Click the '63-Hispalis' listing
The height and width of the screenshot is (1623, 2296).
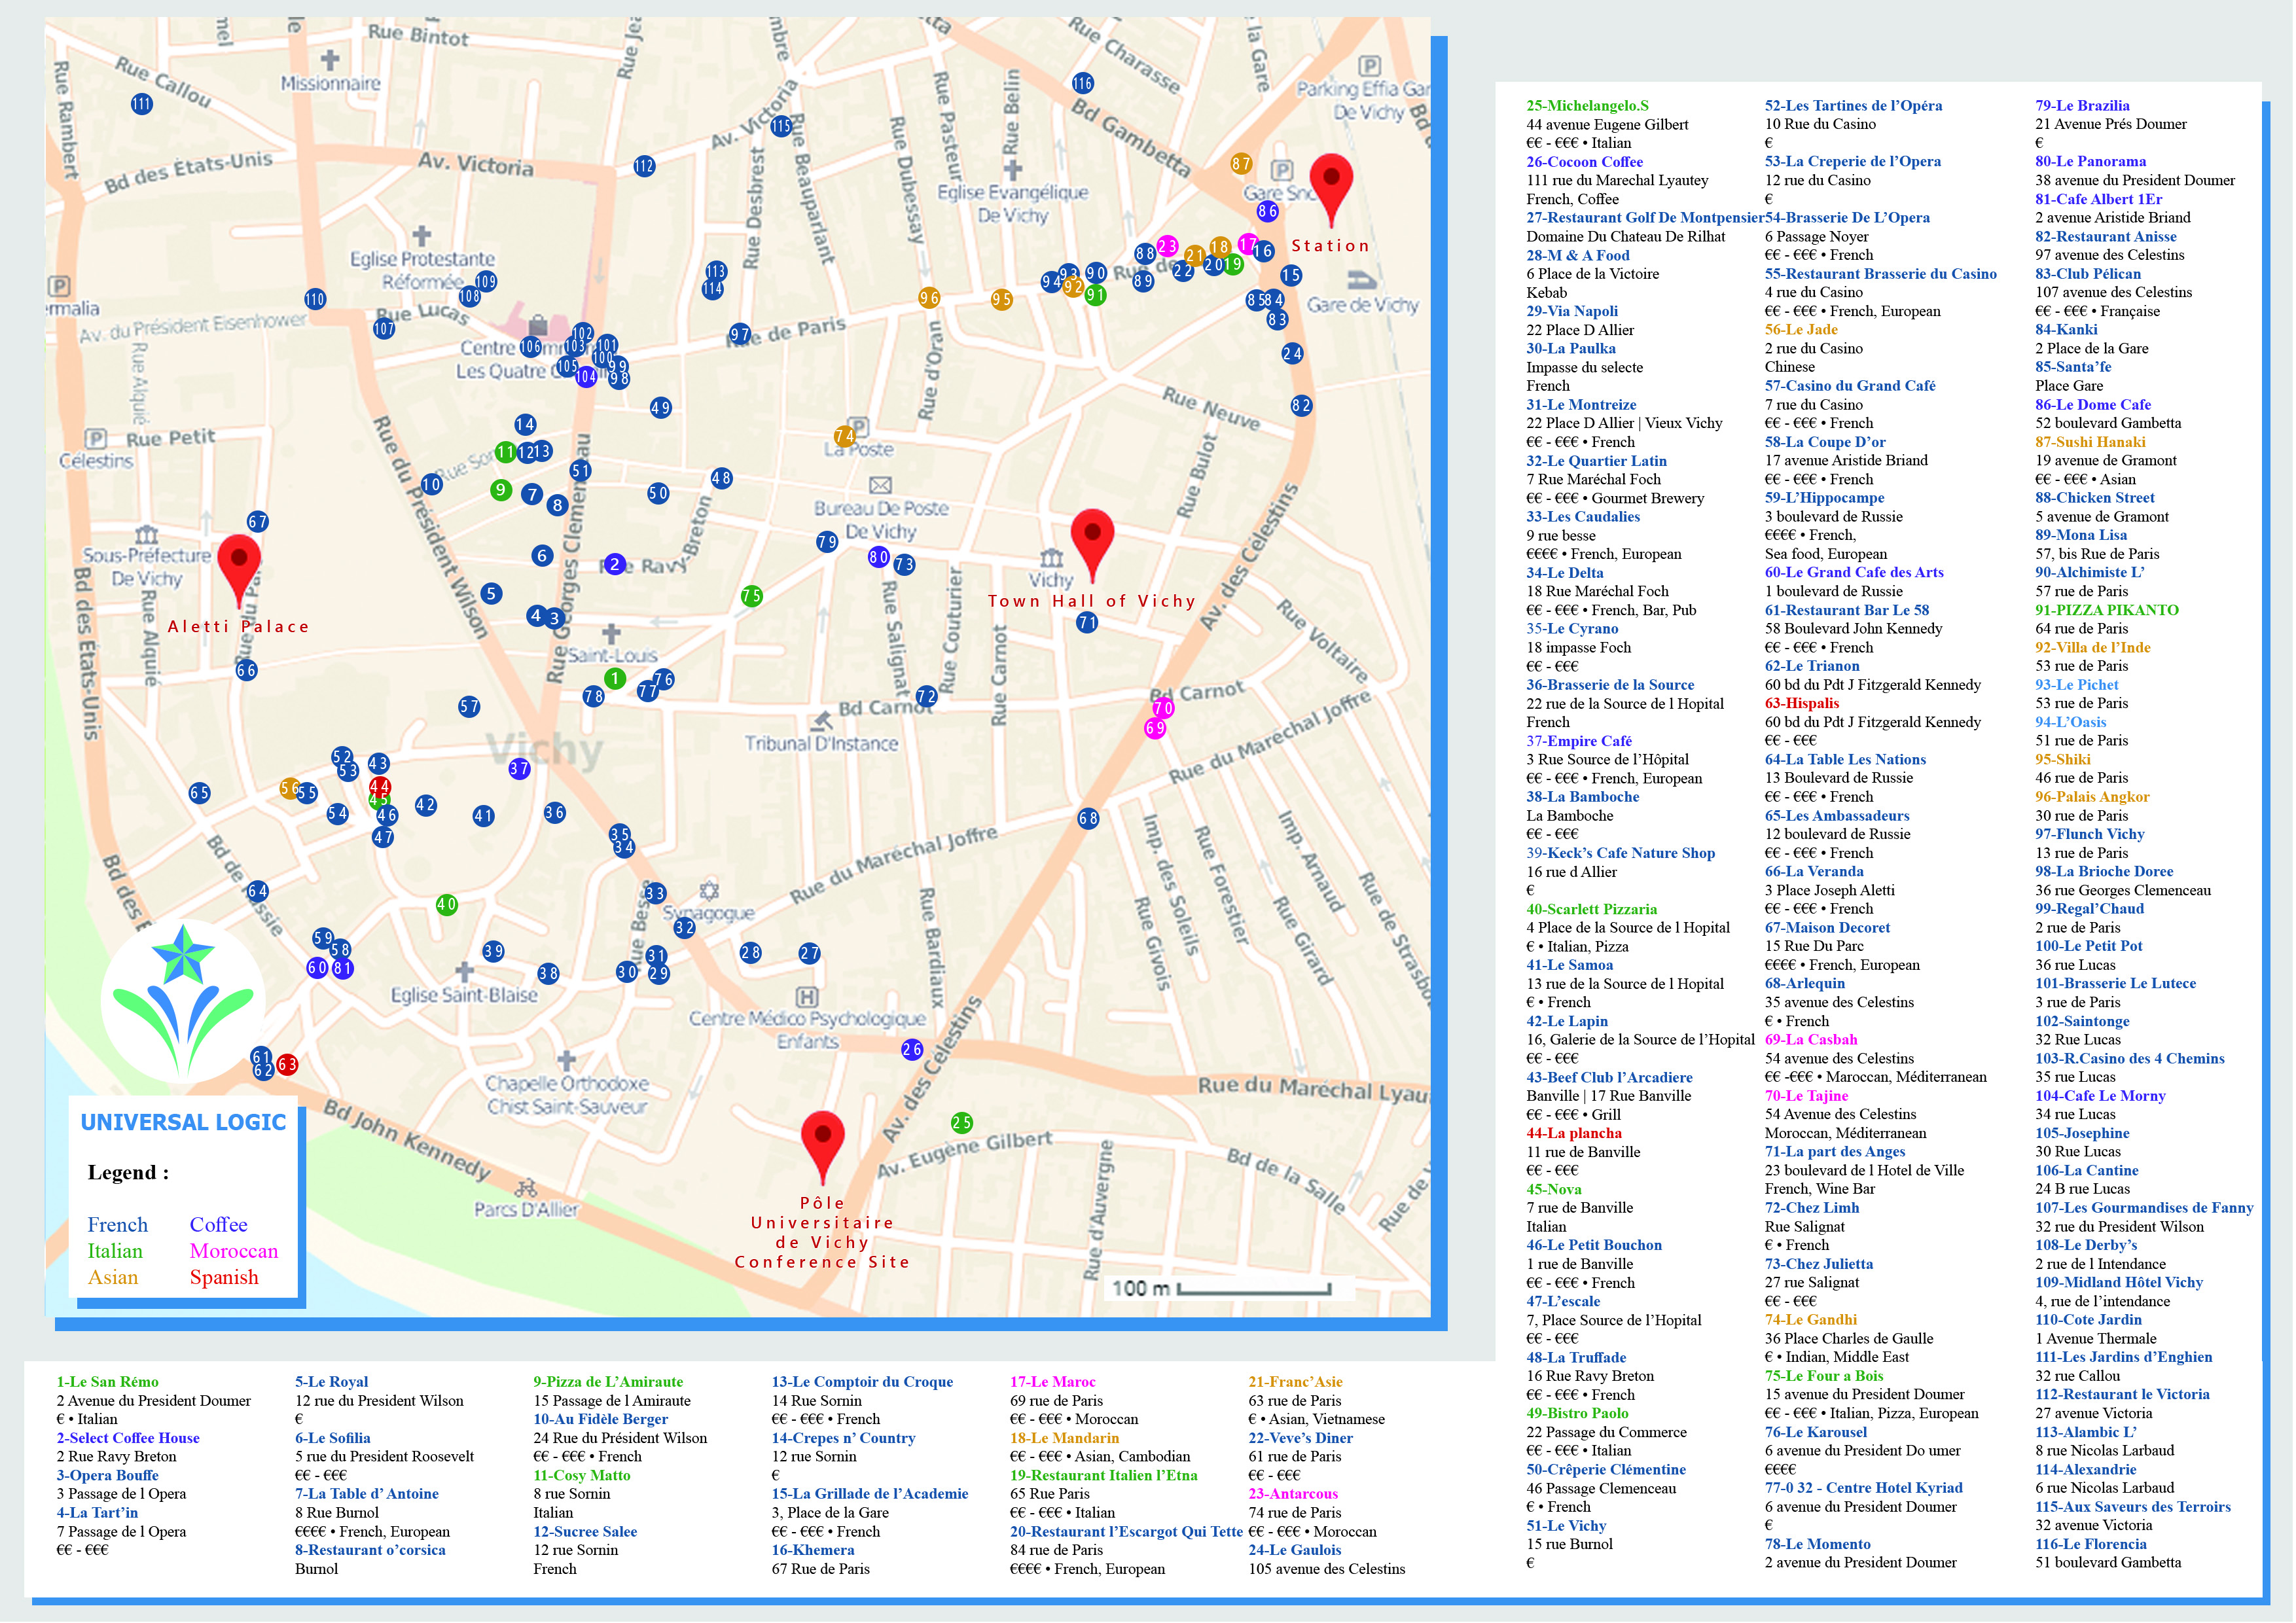coord(1802,703)
